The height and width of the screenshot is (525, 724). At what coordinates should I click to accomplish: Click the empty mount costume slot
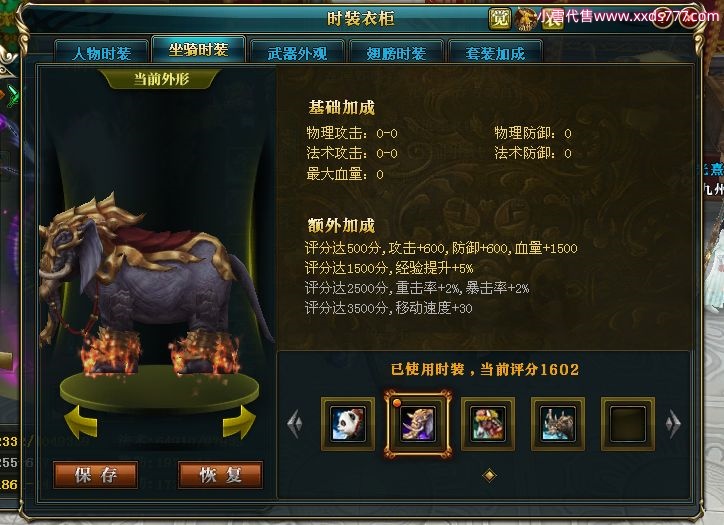tap(627, 424)
